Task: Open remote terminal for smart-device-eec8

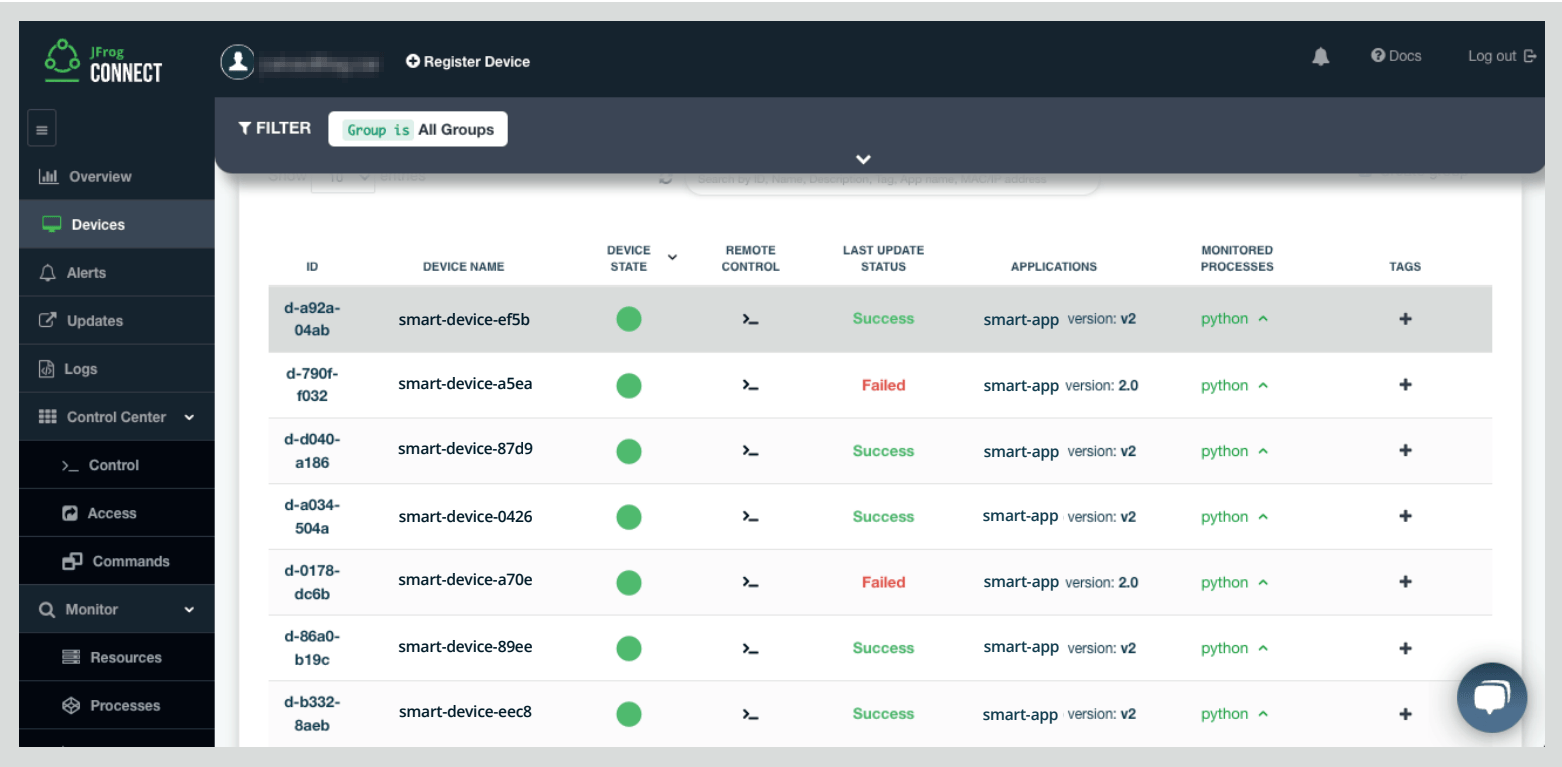Action: click(750, 714)
